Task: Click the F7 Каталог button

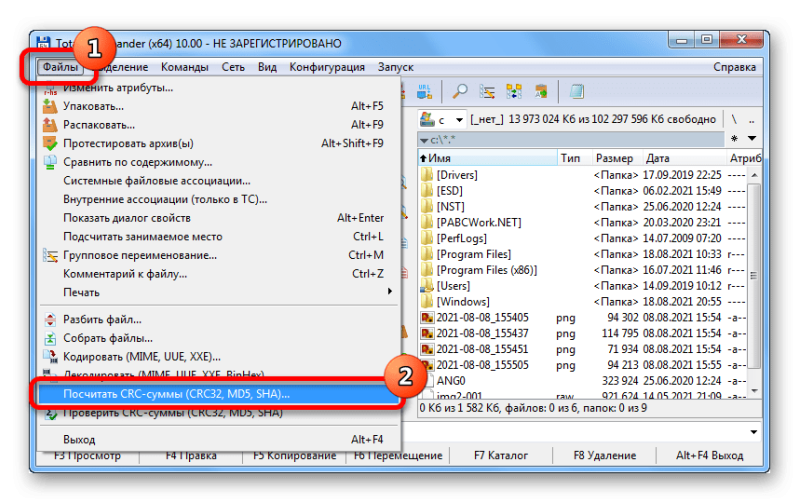Action: pos(501,456)
